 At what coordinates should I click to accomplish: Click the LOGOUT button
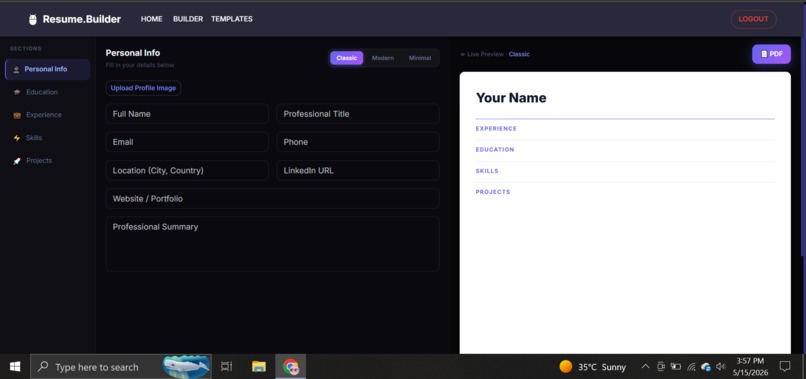[x=754, y=19]
